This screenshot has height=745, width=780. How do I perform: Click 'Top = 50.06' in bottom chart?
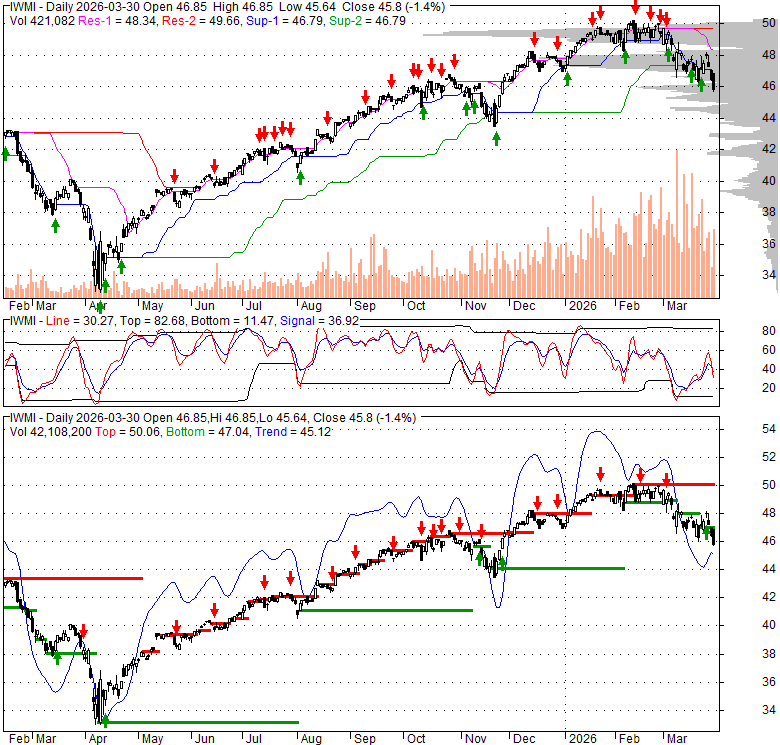tap(128, 432)
